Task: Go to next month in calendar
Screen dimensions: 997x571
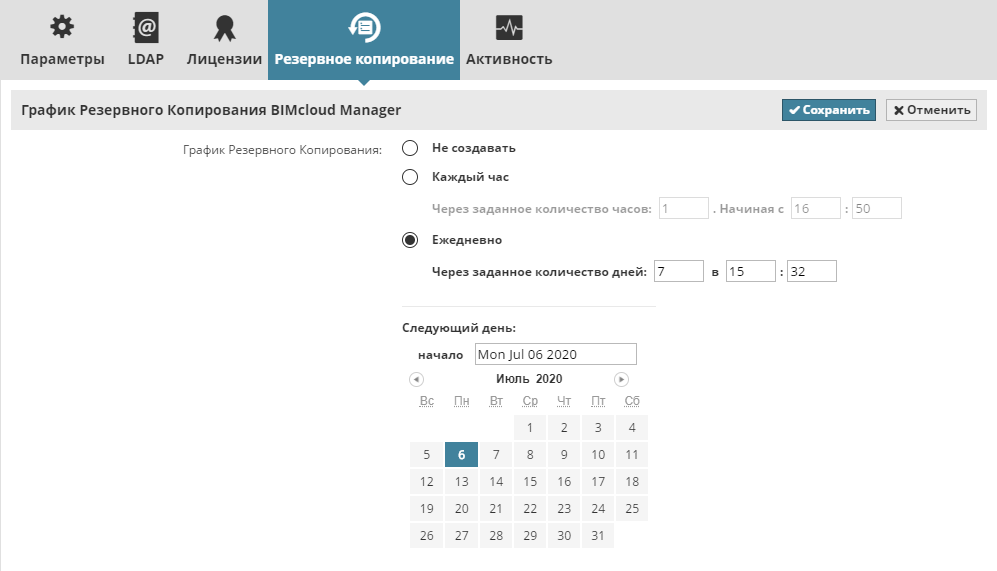Action: (x=621, y=379)
